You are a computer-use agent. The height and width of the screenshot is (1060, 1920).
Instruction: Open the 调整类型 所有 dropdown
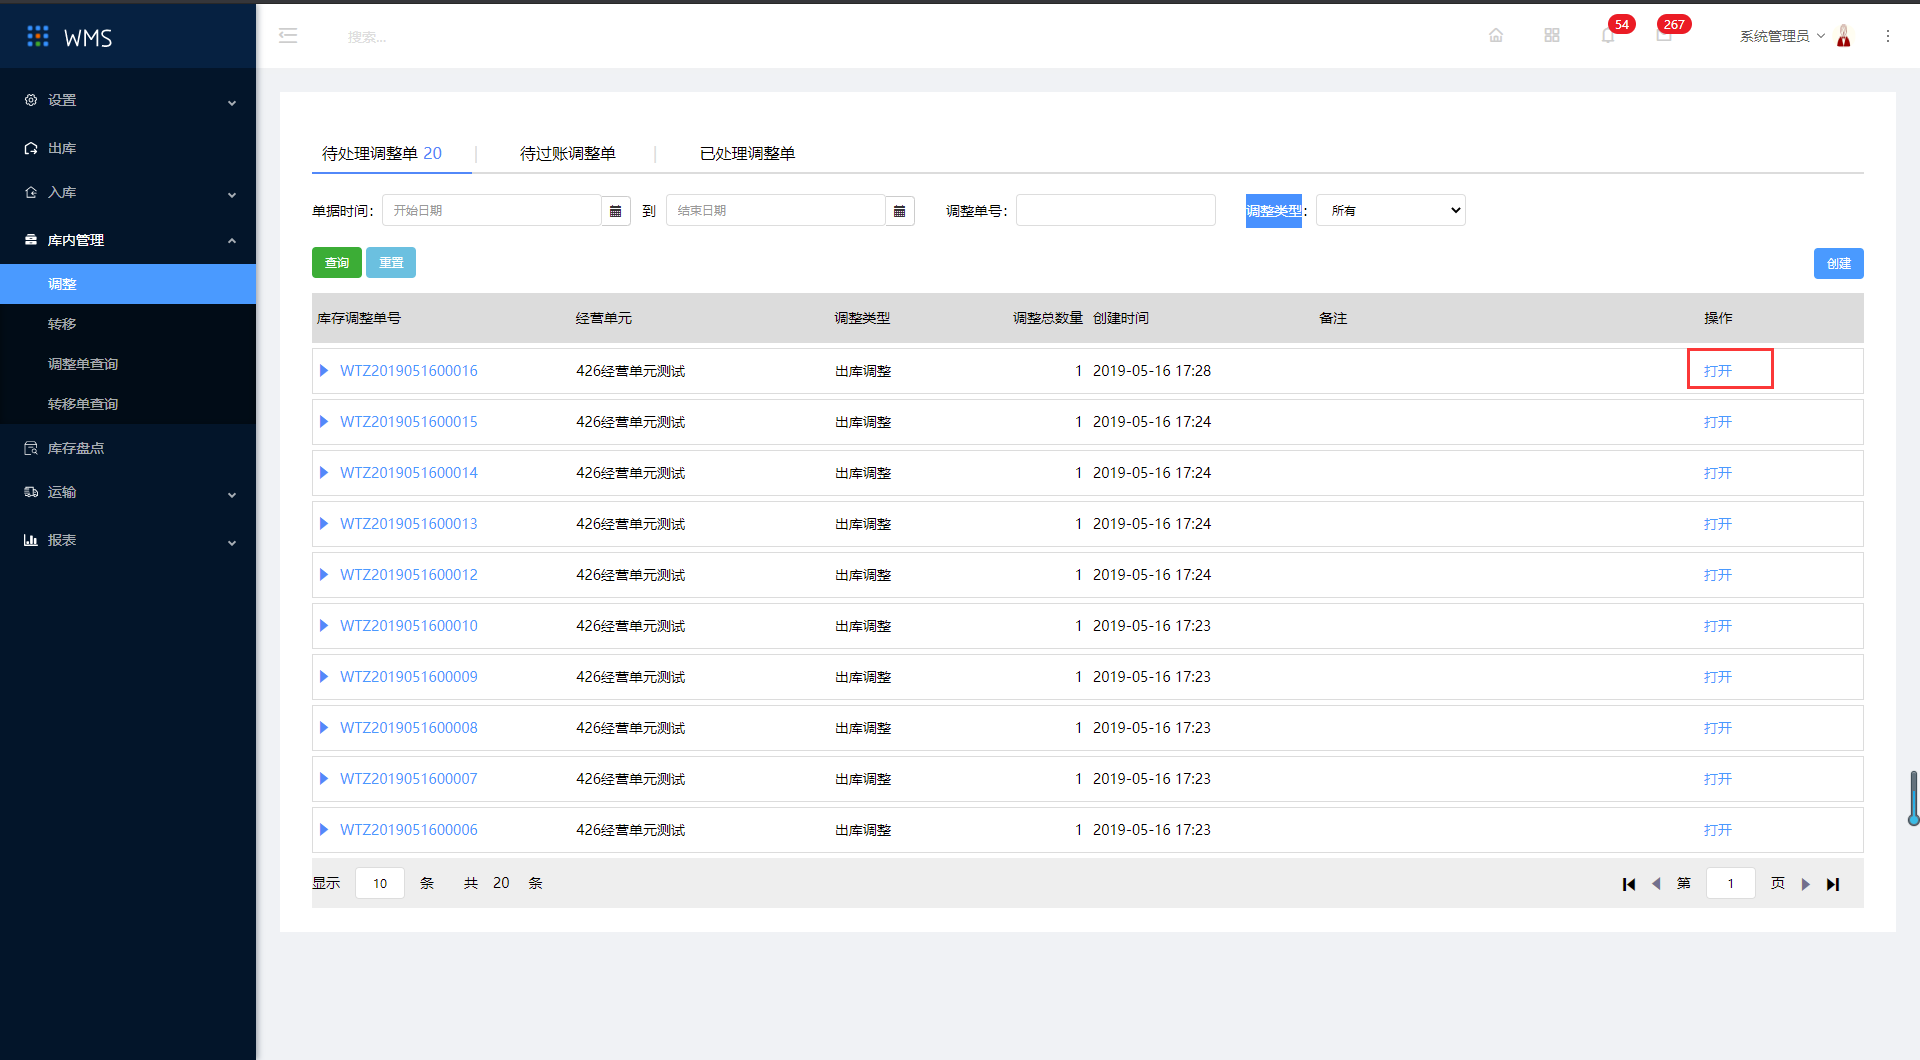coord(1391,210)
